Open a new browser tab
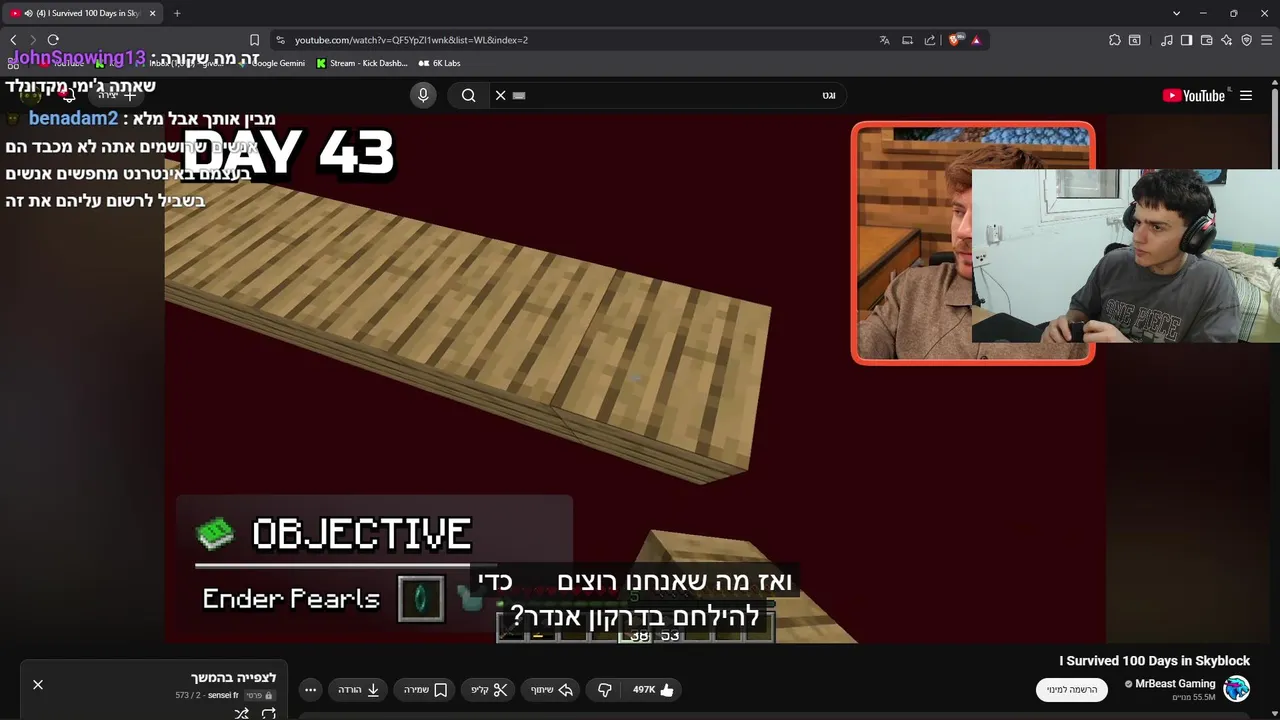This screenshot has height=720, width=1280. tap(177, 13)
